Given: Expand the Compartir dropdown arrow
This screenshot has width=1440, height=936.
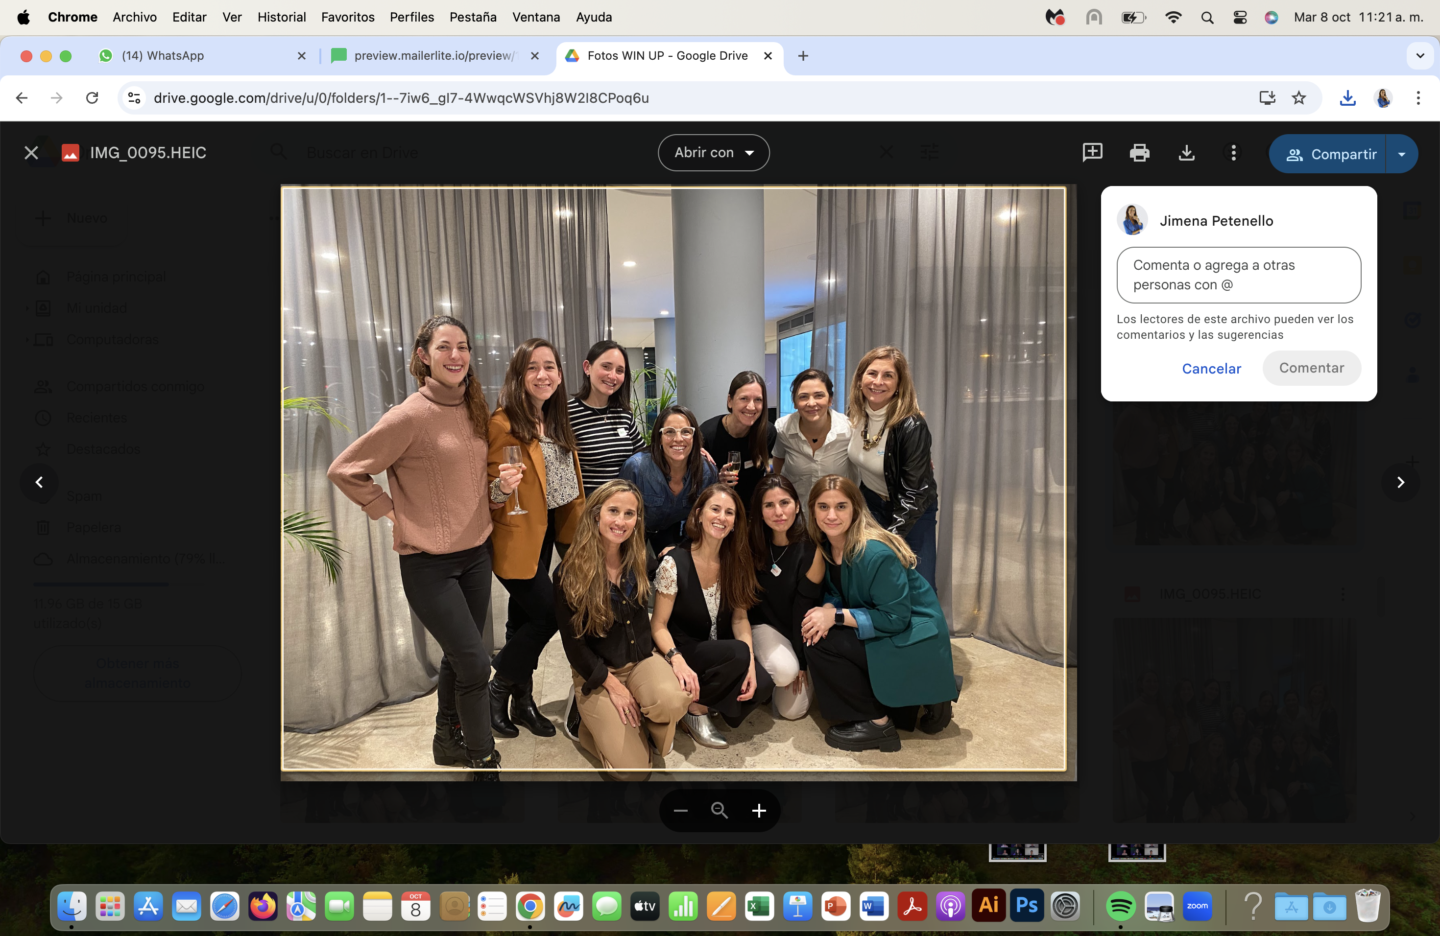Looking at the screenshot, I should tap(1402, 154).
